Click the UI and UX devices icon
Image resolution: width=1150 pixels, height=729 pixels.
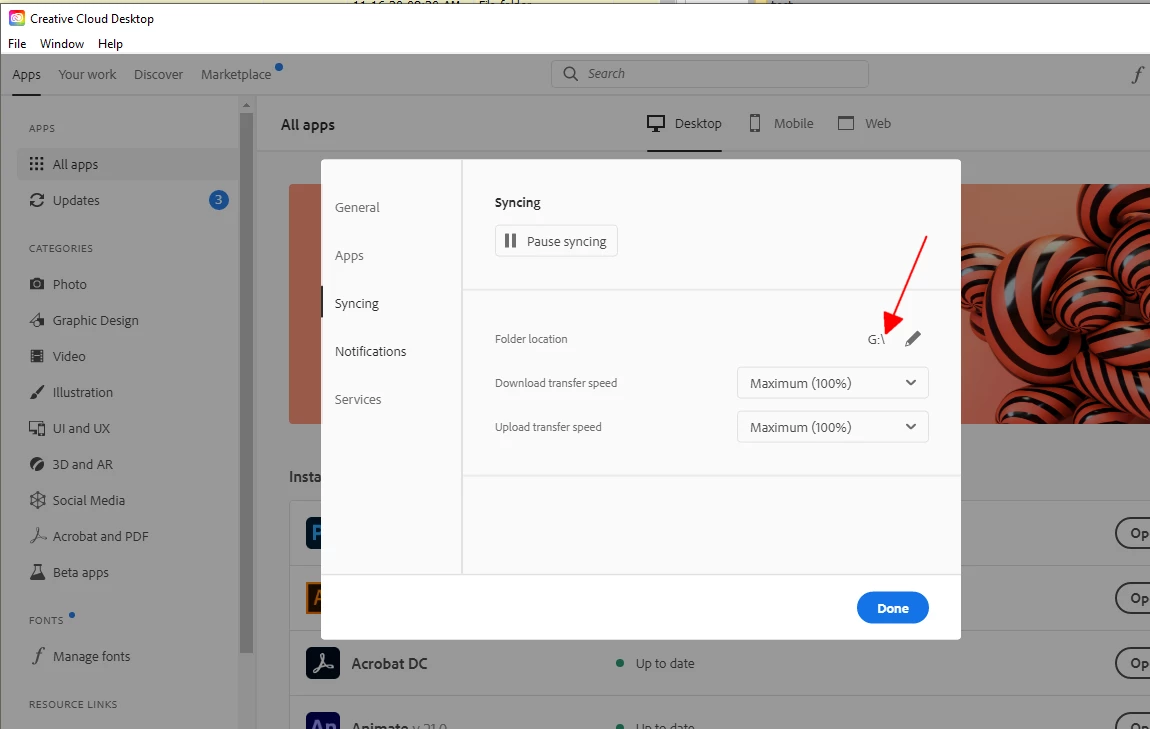(x=36, y=428)
